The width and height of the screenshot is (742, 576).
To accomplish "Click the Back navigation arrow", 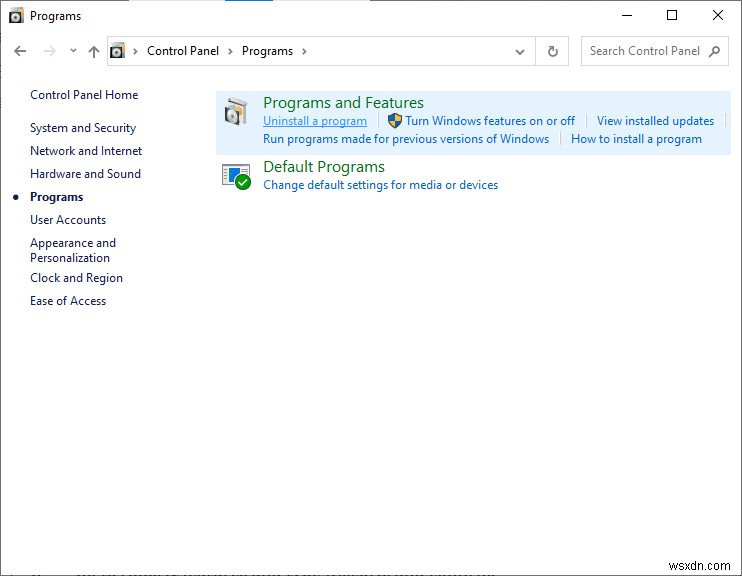I will click(x=20, y=51).
